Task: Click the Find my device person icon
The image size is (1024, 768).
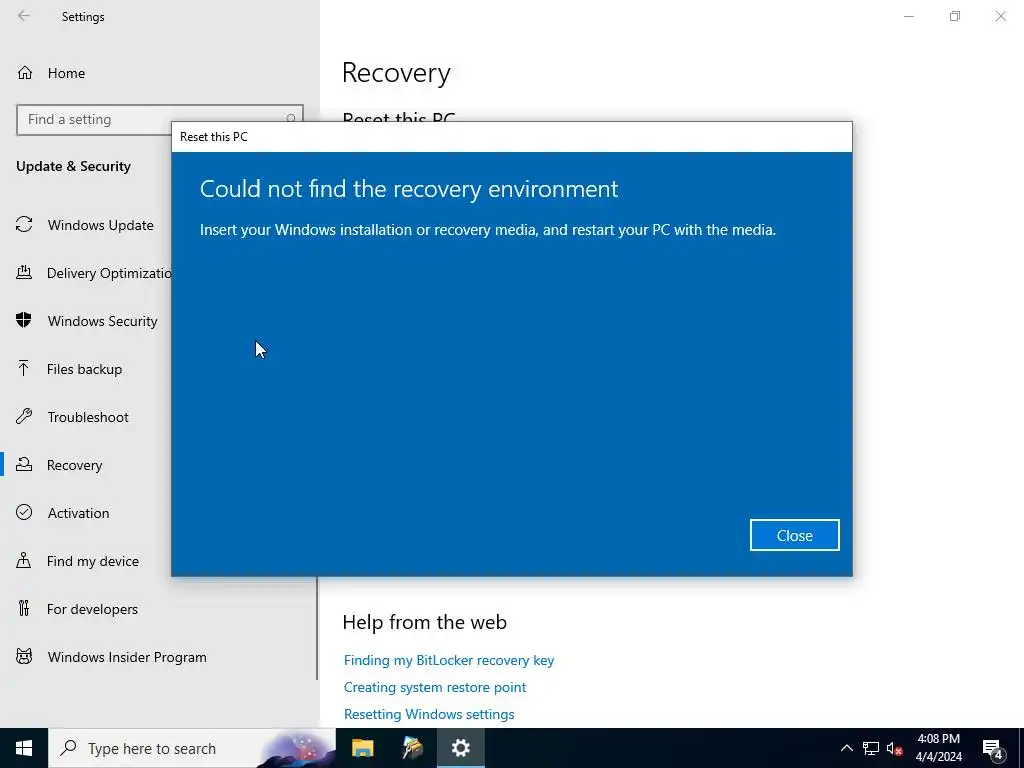Action: tap(24, 560)
